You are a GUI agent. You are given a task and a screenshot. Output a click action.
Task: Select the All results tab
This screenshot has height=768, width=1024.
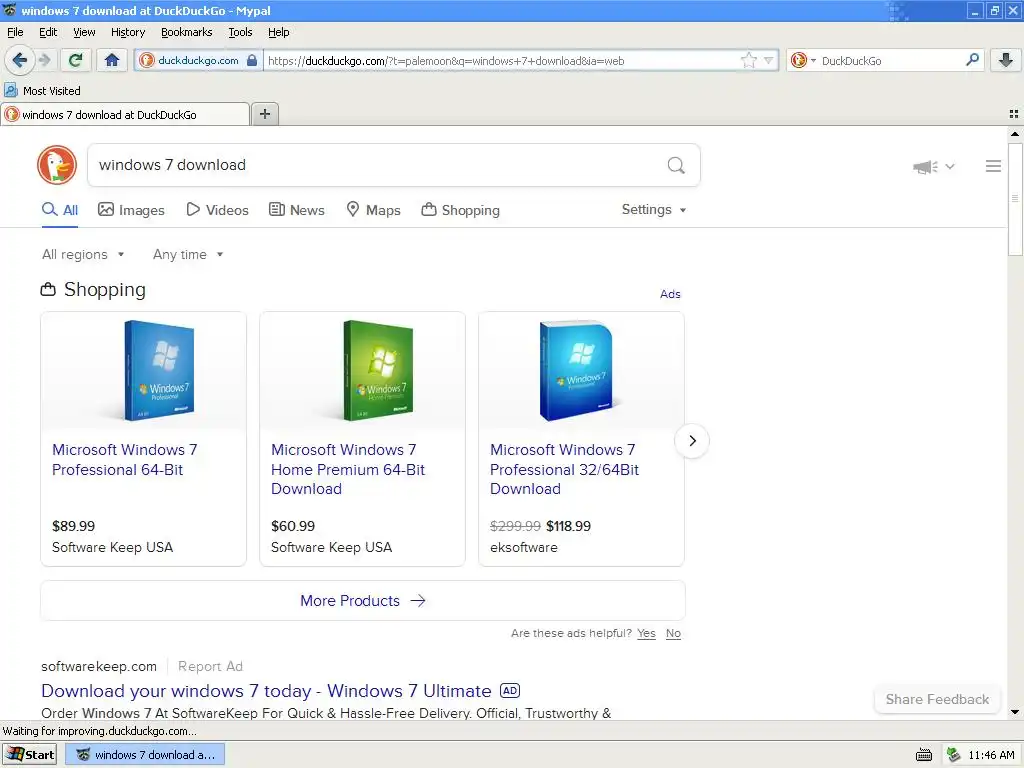[60, 210]
